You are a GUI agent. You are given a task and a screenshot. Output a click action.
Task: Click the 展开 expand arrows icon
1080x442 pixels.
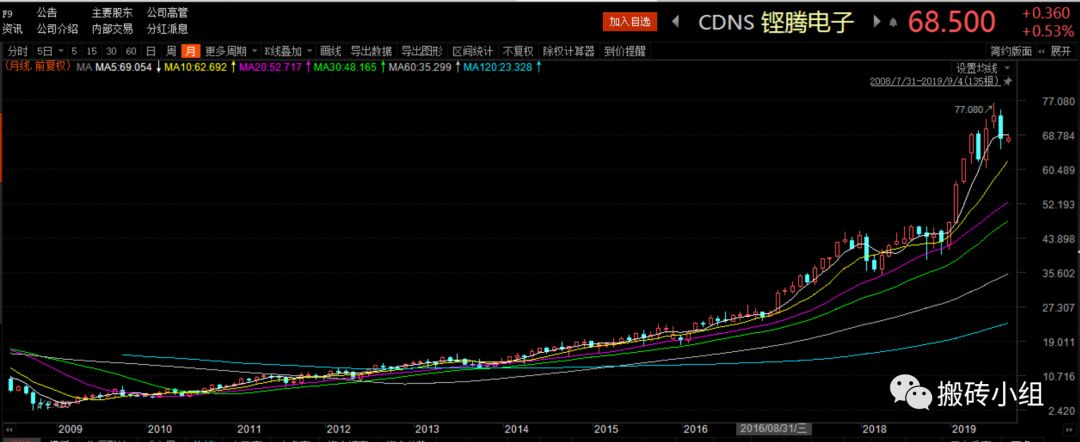(x=1040, y=51)
